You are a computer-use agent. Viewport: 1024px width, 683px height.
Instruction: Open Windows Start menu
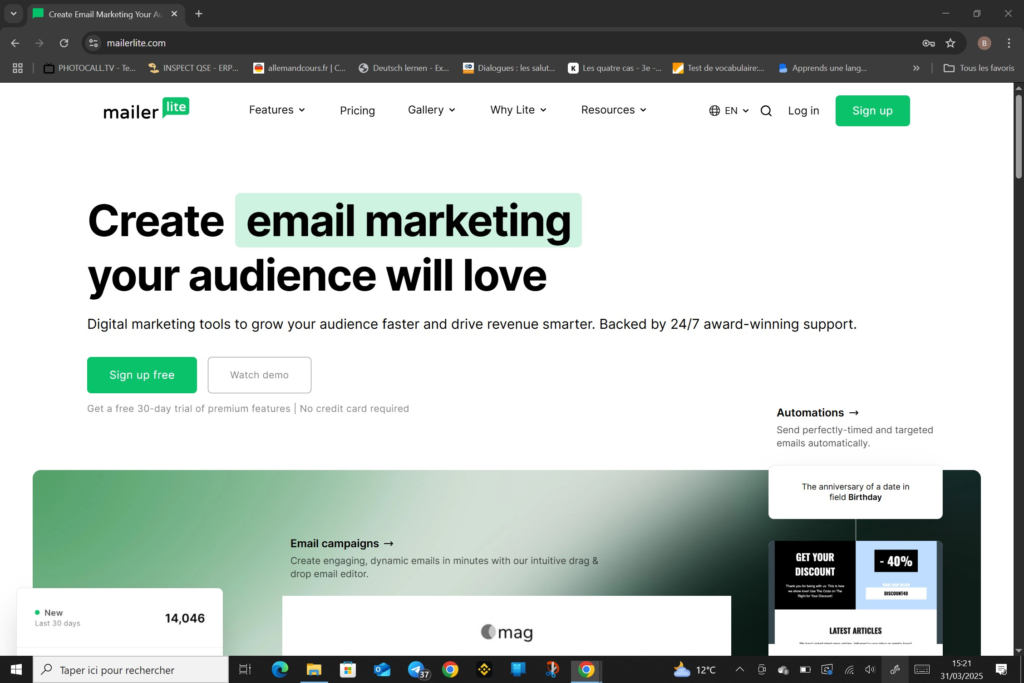[x=16, y=669]
